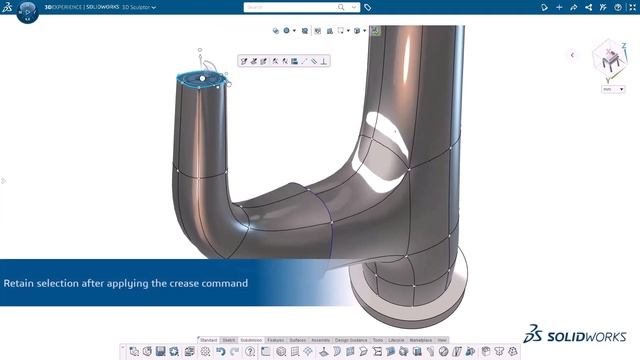Click the view orientation cube
This screenshot has height=360, width=640.
pyautogui.click(x=611, y=60)
